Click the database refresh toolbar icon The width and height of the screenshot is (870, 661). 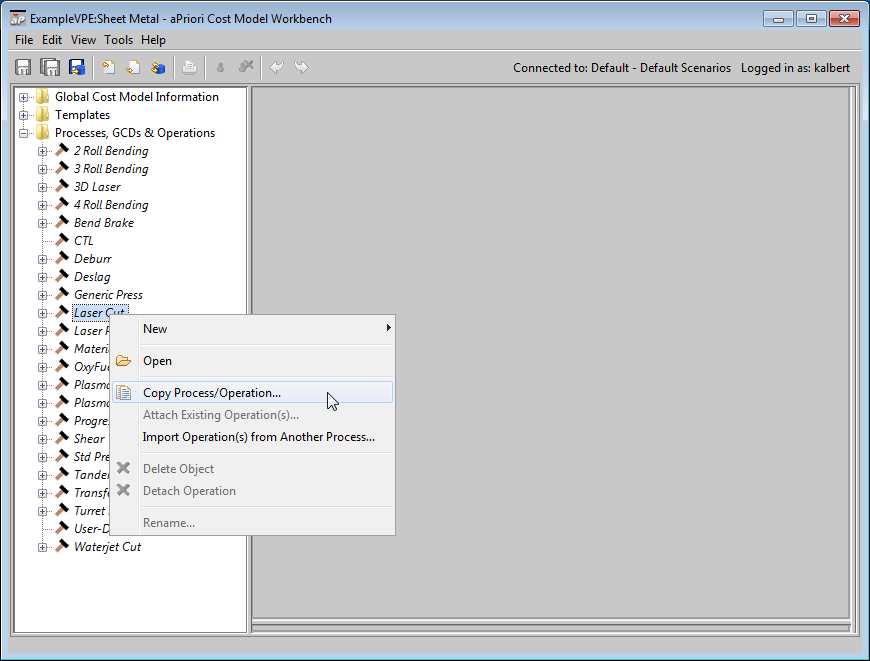coord(158,67)
